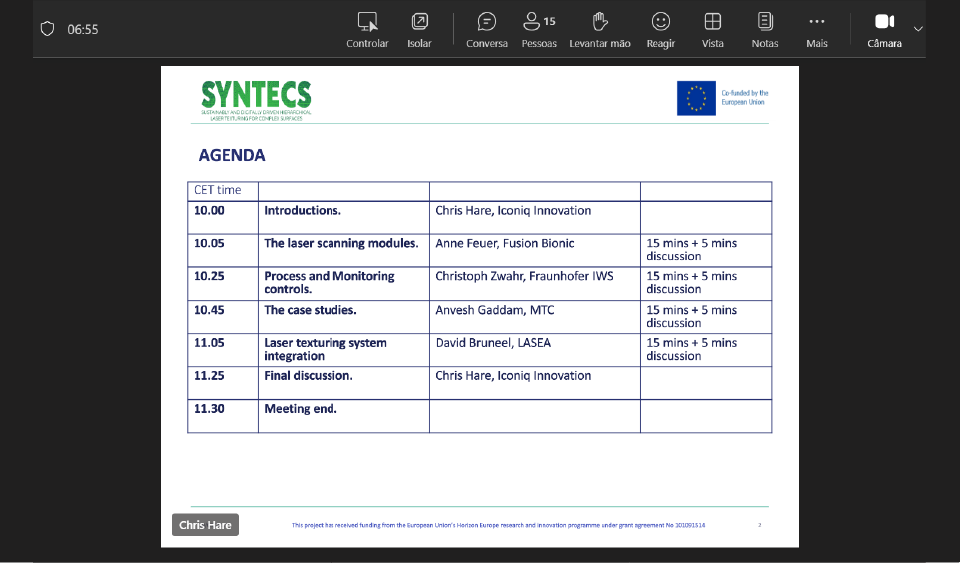Click the SYNTECS logo on the slide

pos(256,99)
